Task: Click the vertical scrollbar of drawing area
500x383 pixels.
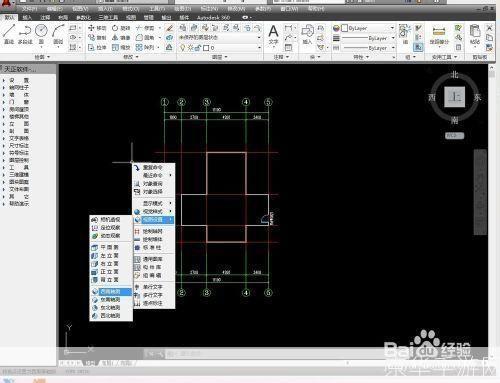Action: [x=492, y=213]
